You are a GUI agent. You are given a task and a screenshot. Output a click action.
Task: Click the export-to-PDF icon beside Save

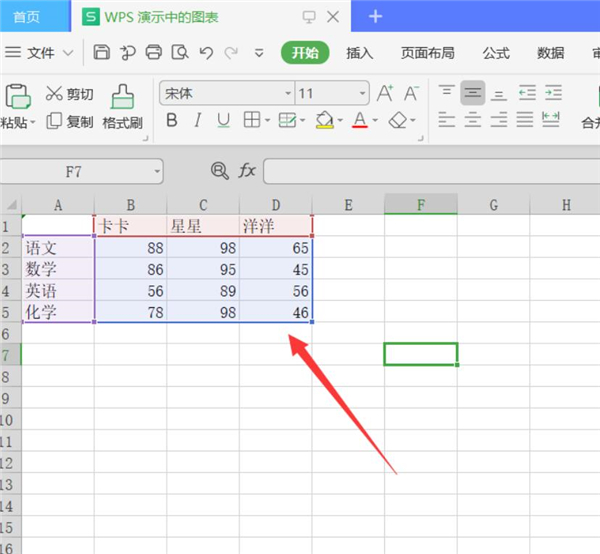tap(127, 52)
